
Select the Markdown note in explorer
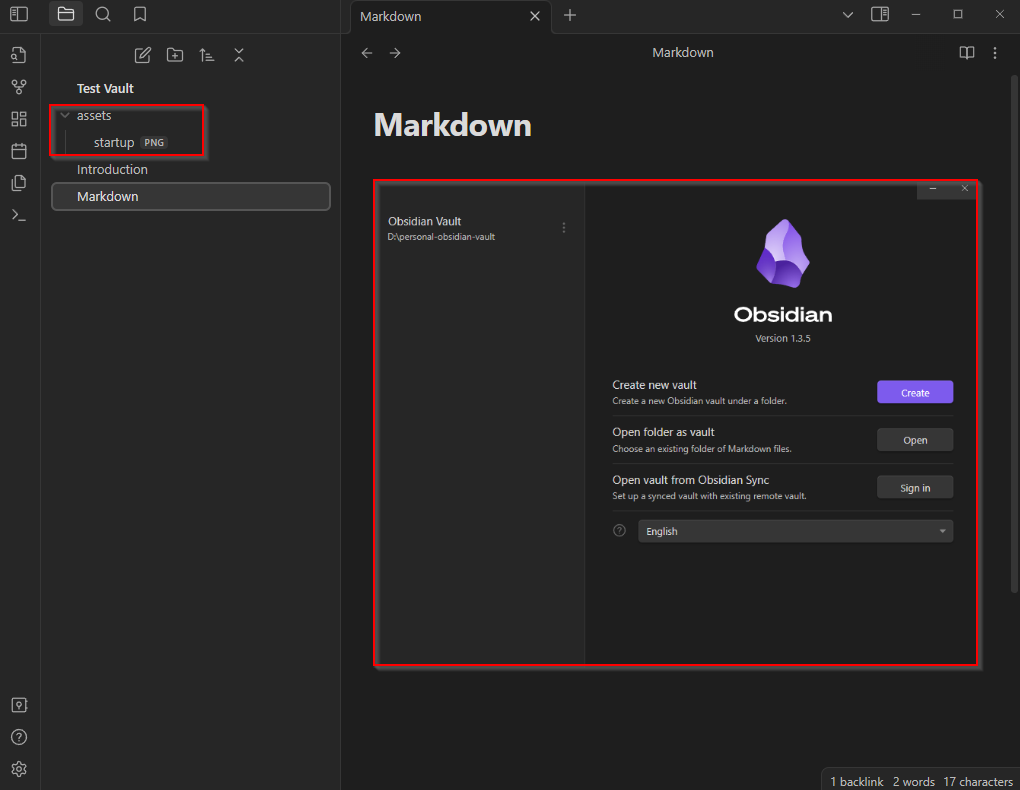point(191,197)
